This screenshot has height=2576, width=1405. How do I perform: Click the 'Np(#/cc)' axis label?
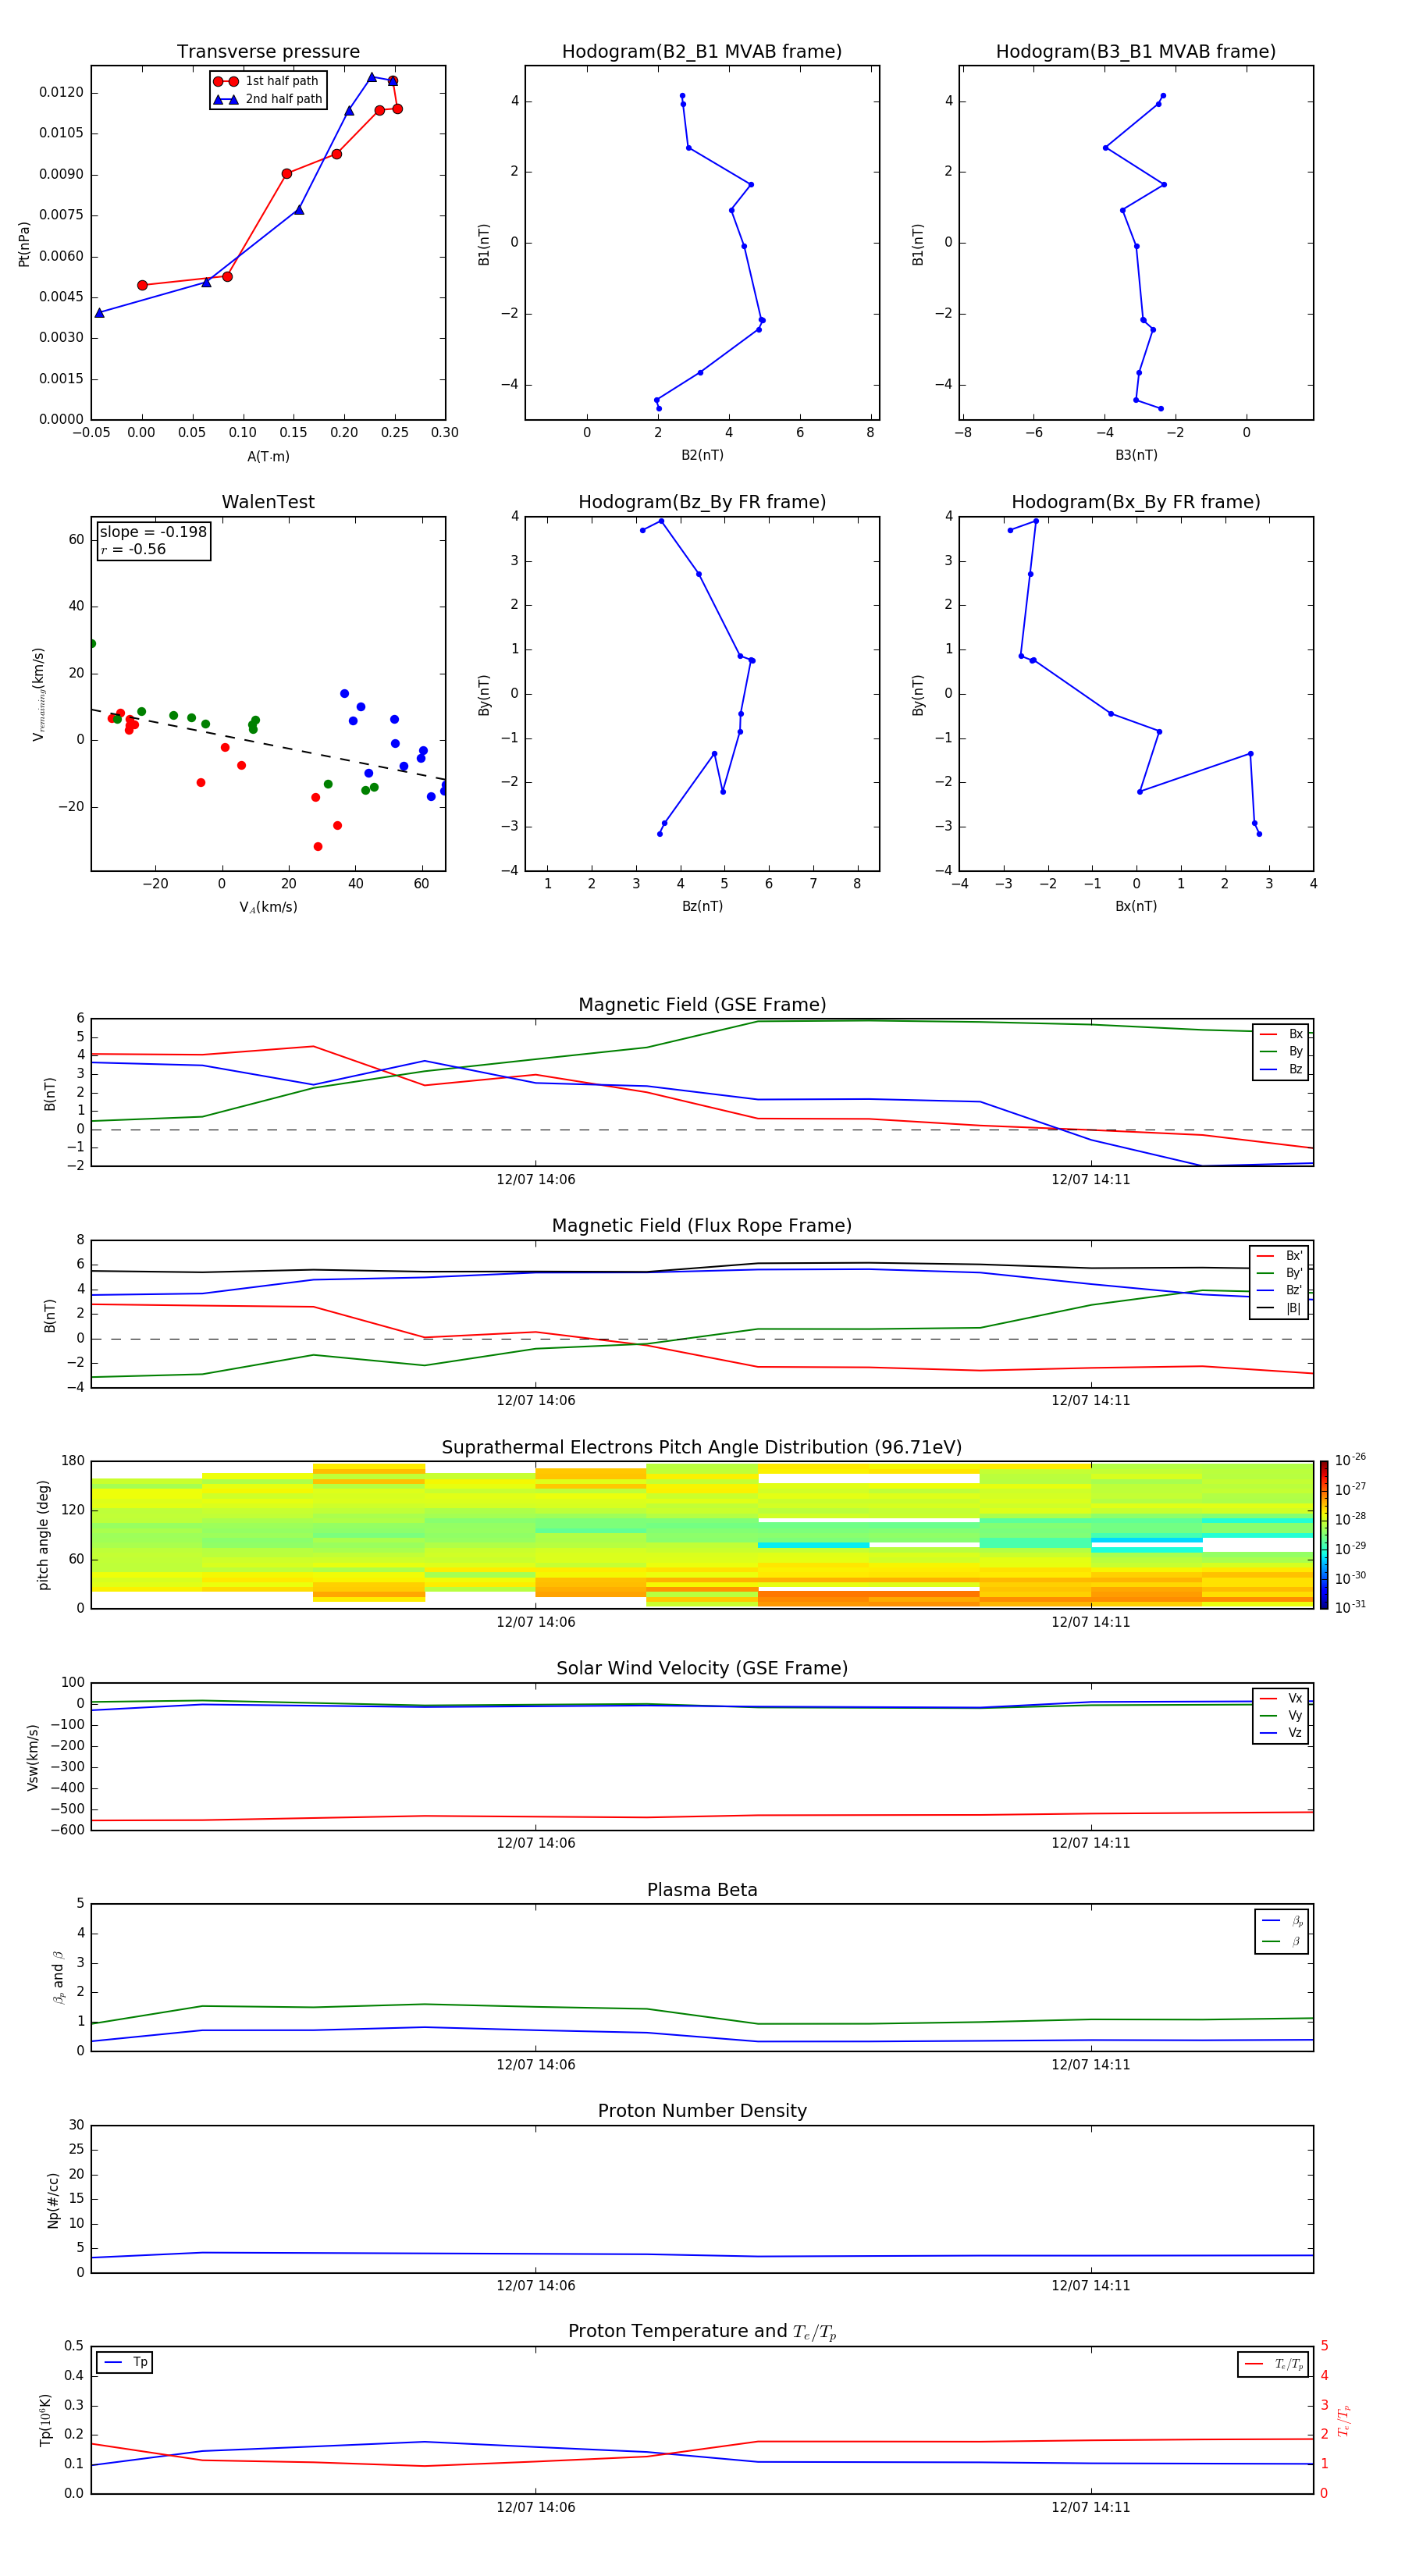53,2200
